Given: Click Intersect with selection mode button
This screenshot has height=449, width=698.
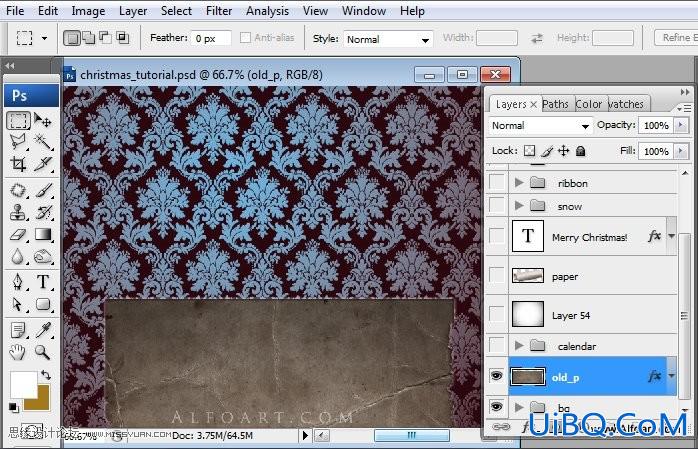Looking at the screenshot, I should point(122,38).
